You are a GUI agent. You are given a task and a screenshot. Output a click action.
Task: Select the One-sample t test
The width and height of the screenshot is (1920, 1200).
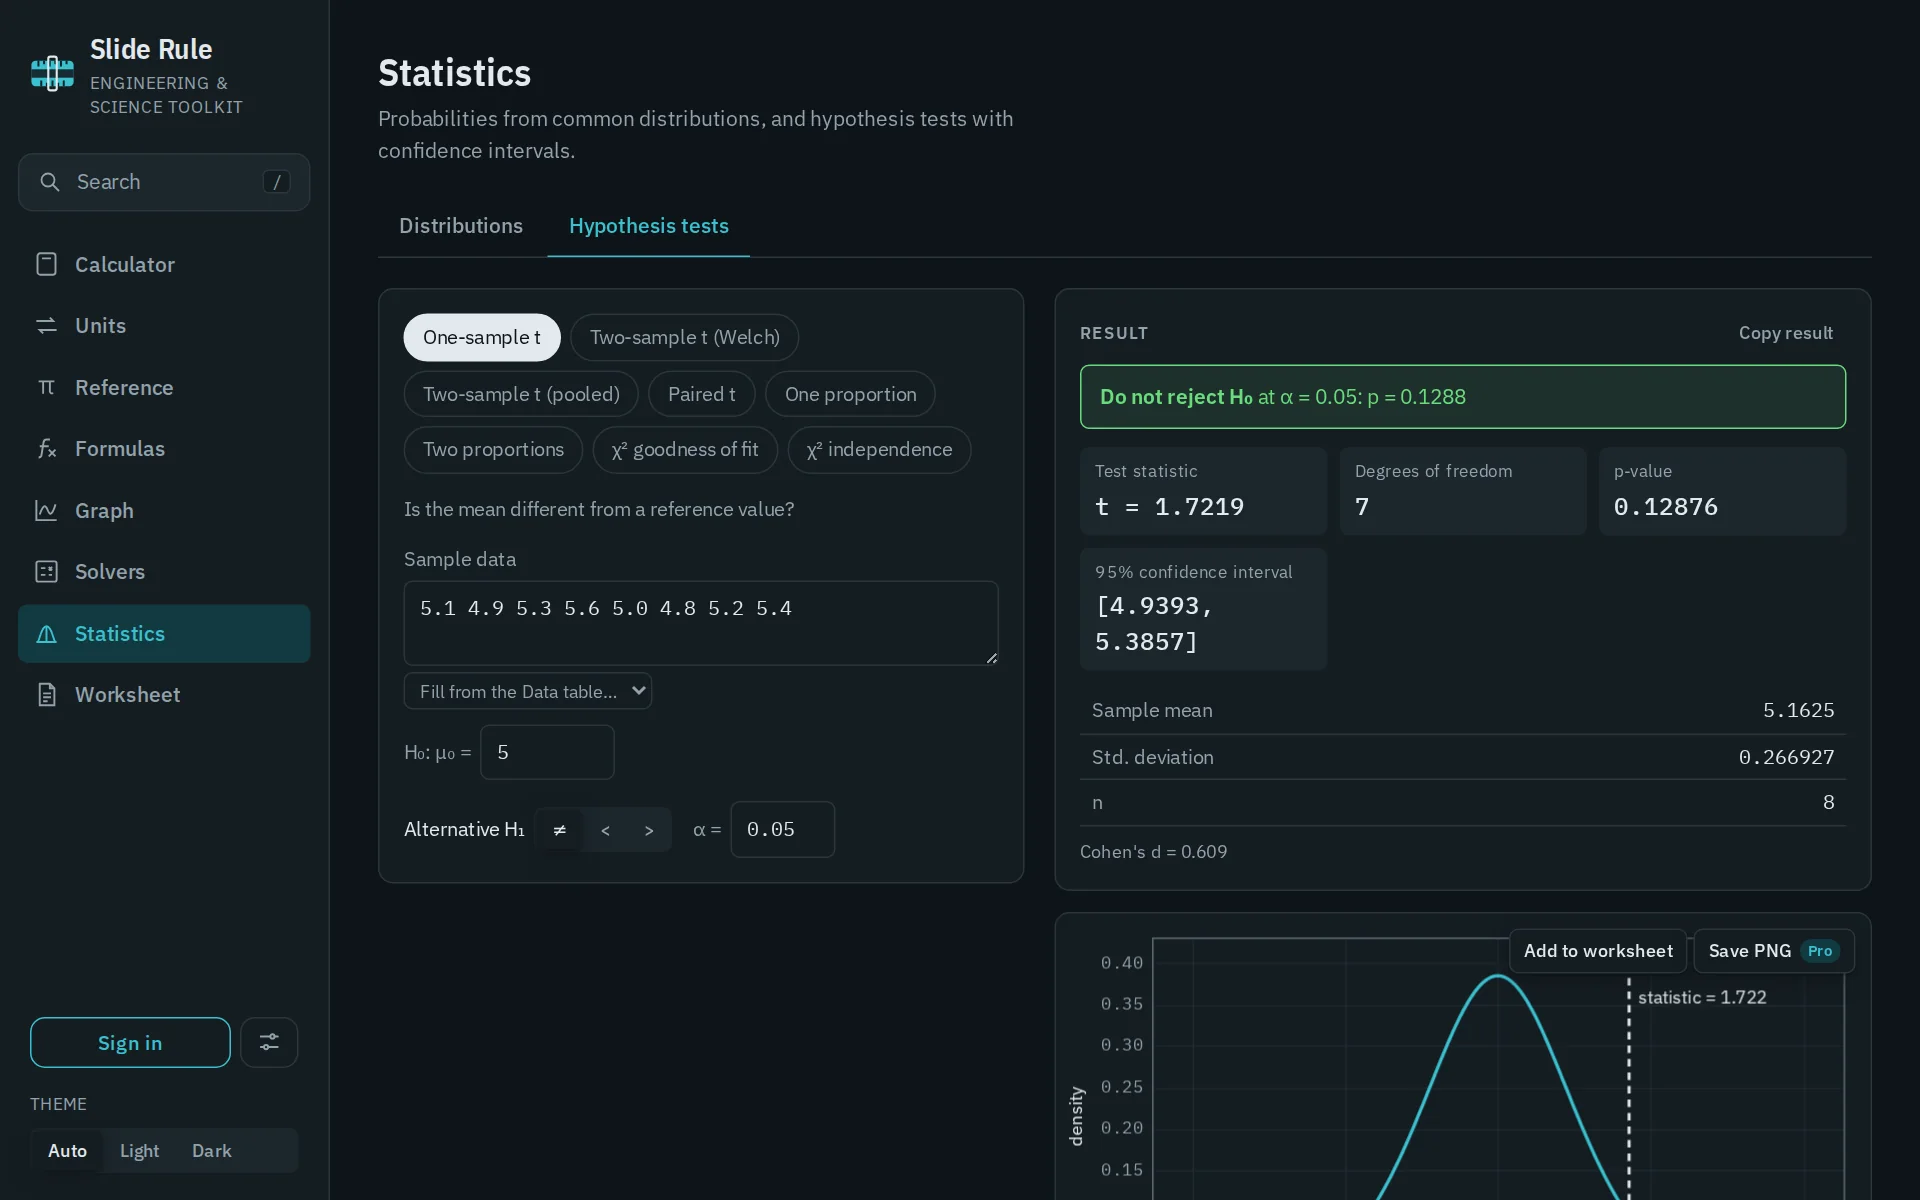pos(482,337)
